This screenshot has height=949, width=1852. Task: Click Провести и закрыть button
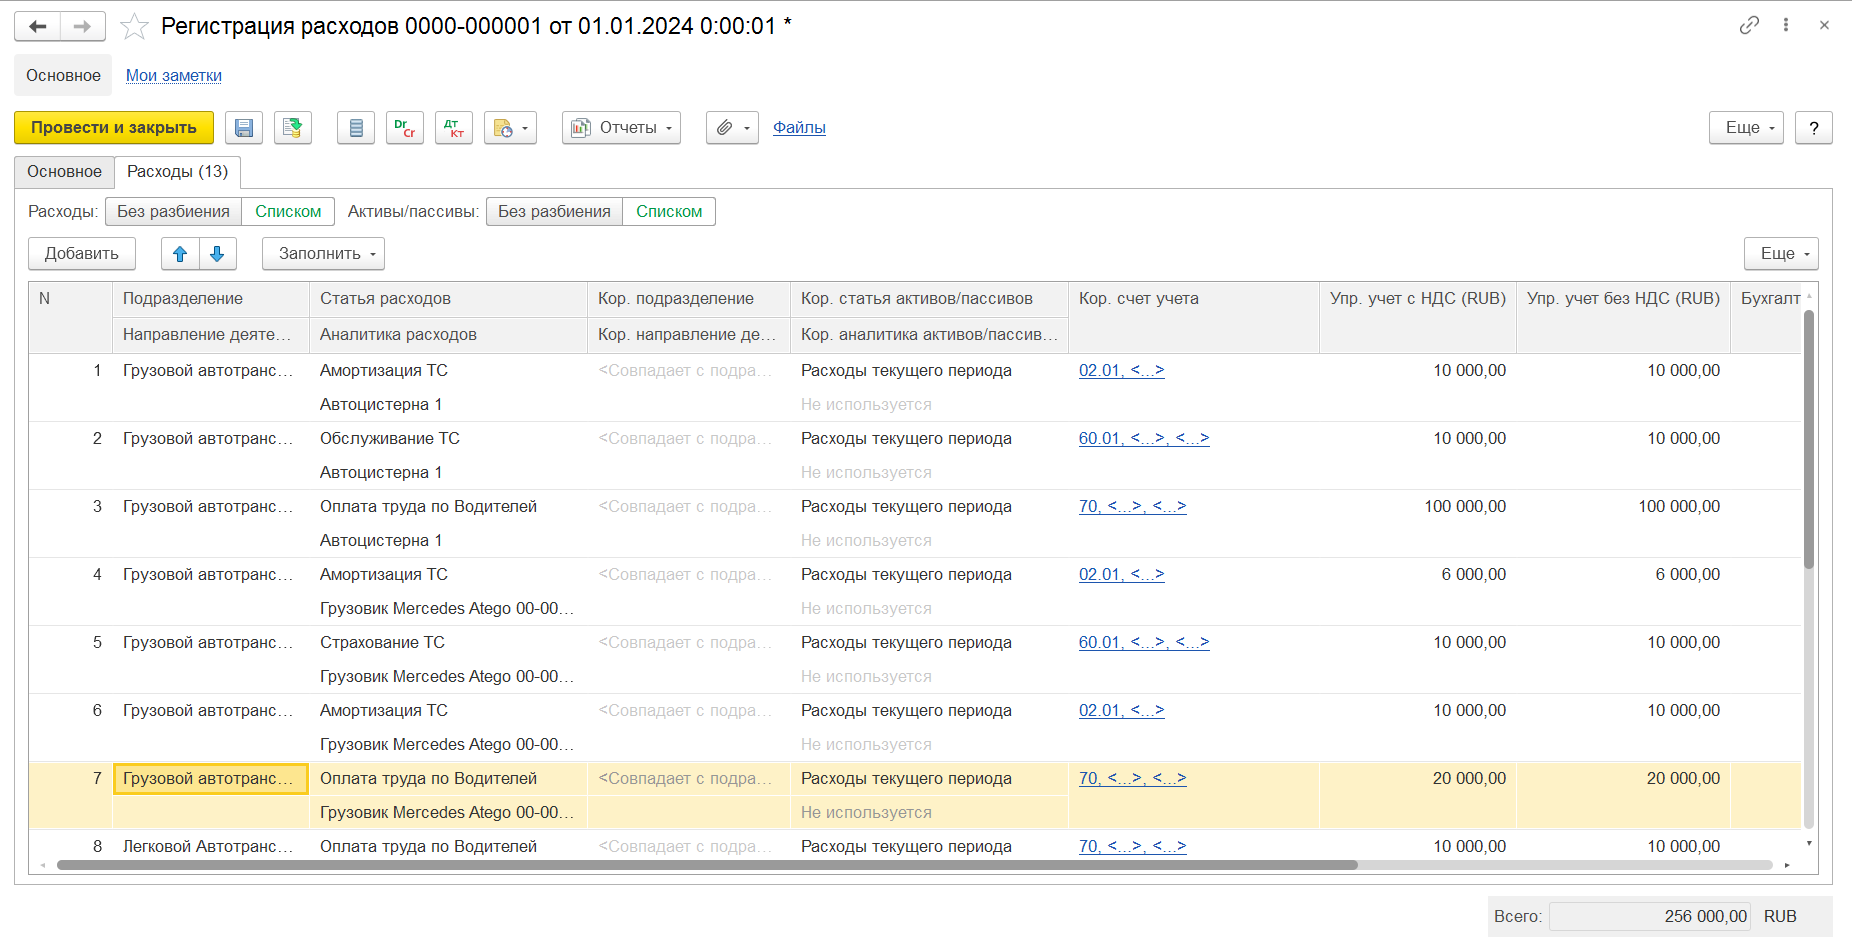coord(114,128)
